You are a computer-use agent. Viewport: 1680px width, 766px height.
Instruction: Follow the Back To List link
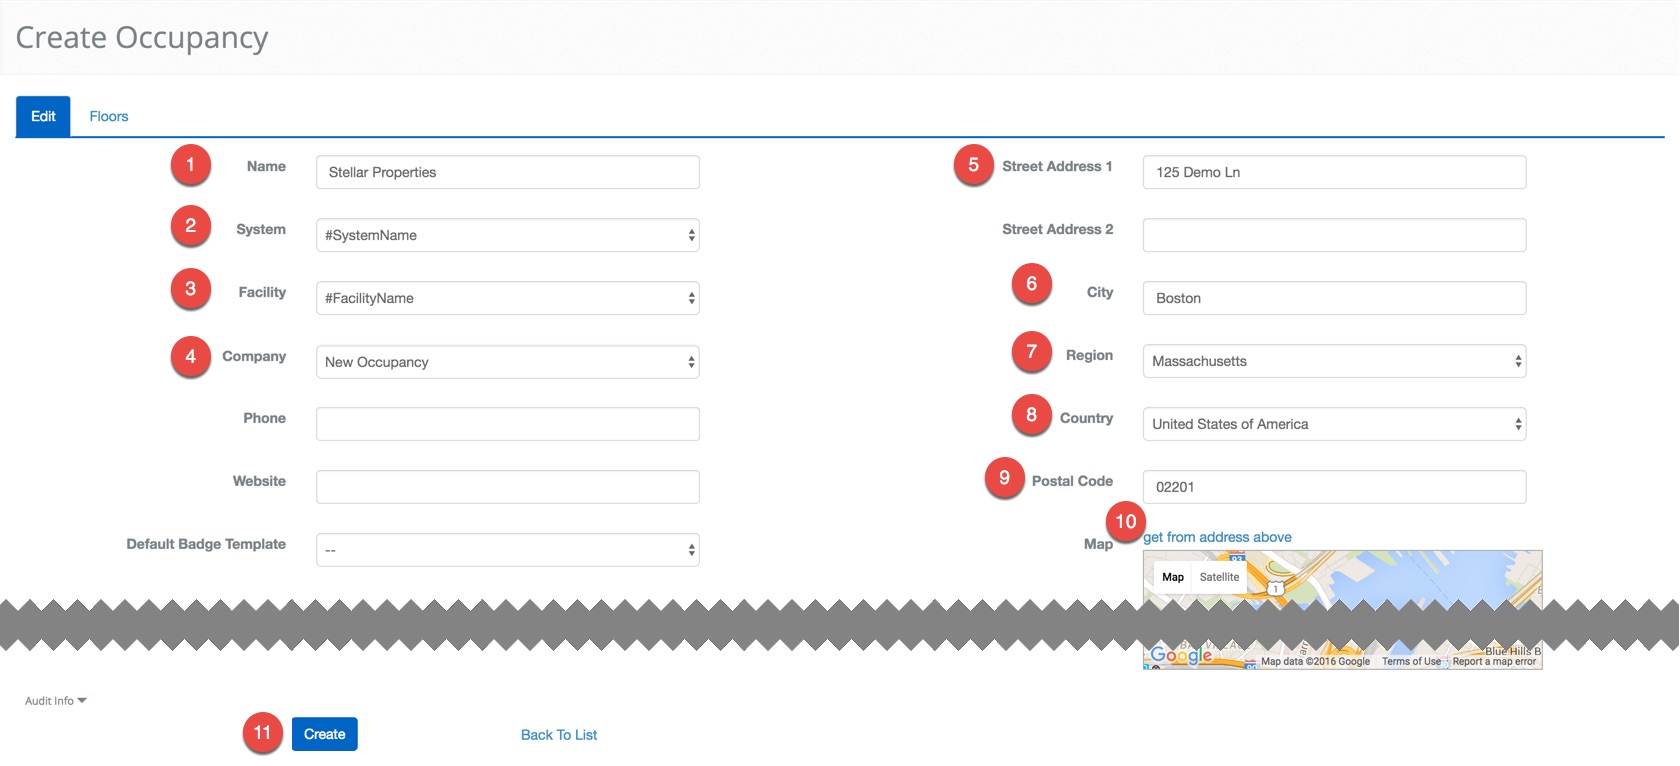click(558, 735)
